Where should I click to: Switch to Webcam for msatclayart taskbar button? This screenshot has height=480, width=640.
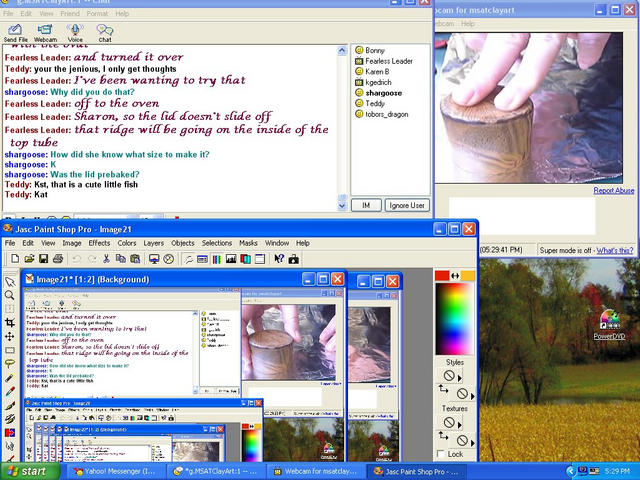point(316,471)
